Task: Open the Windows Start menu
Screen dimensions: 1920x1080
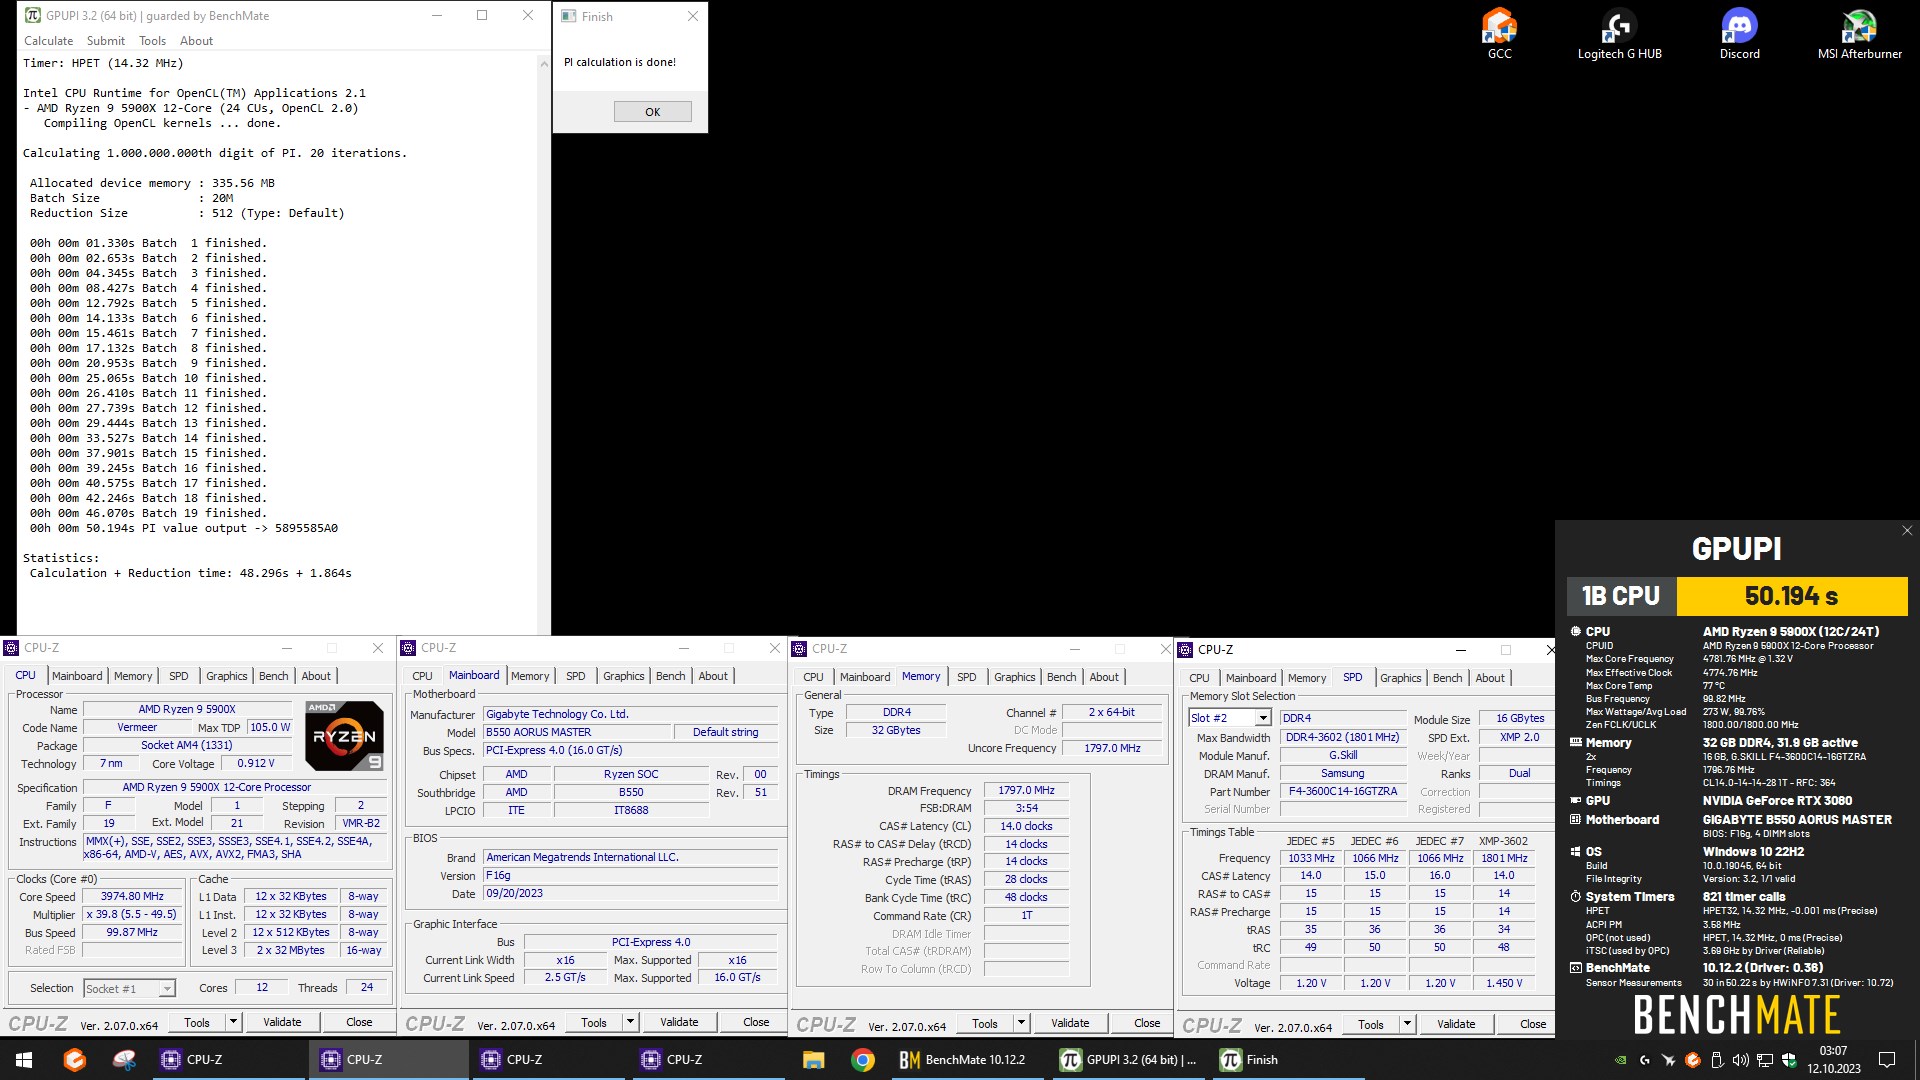Action: click(x=24, y=1060)
